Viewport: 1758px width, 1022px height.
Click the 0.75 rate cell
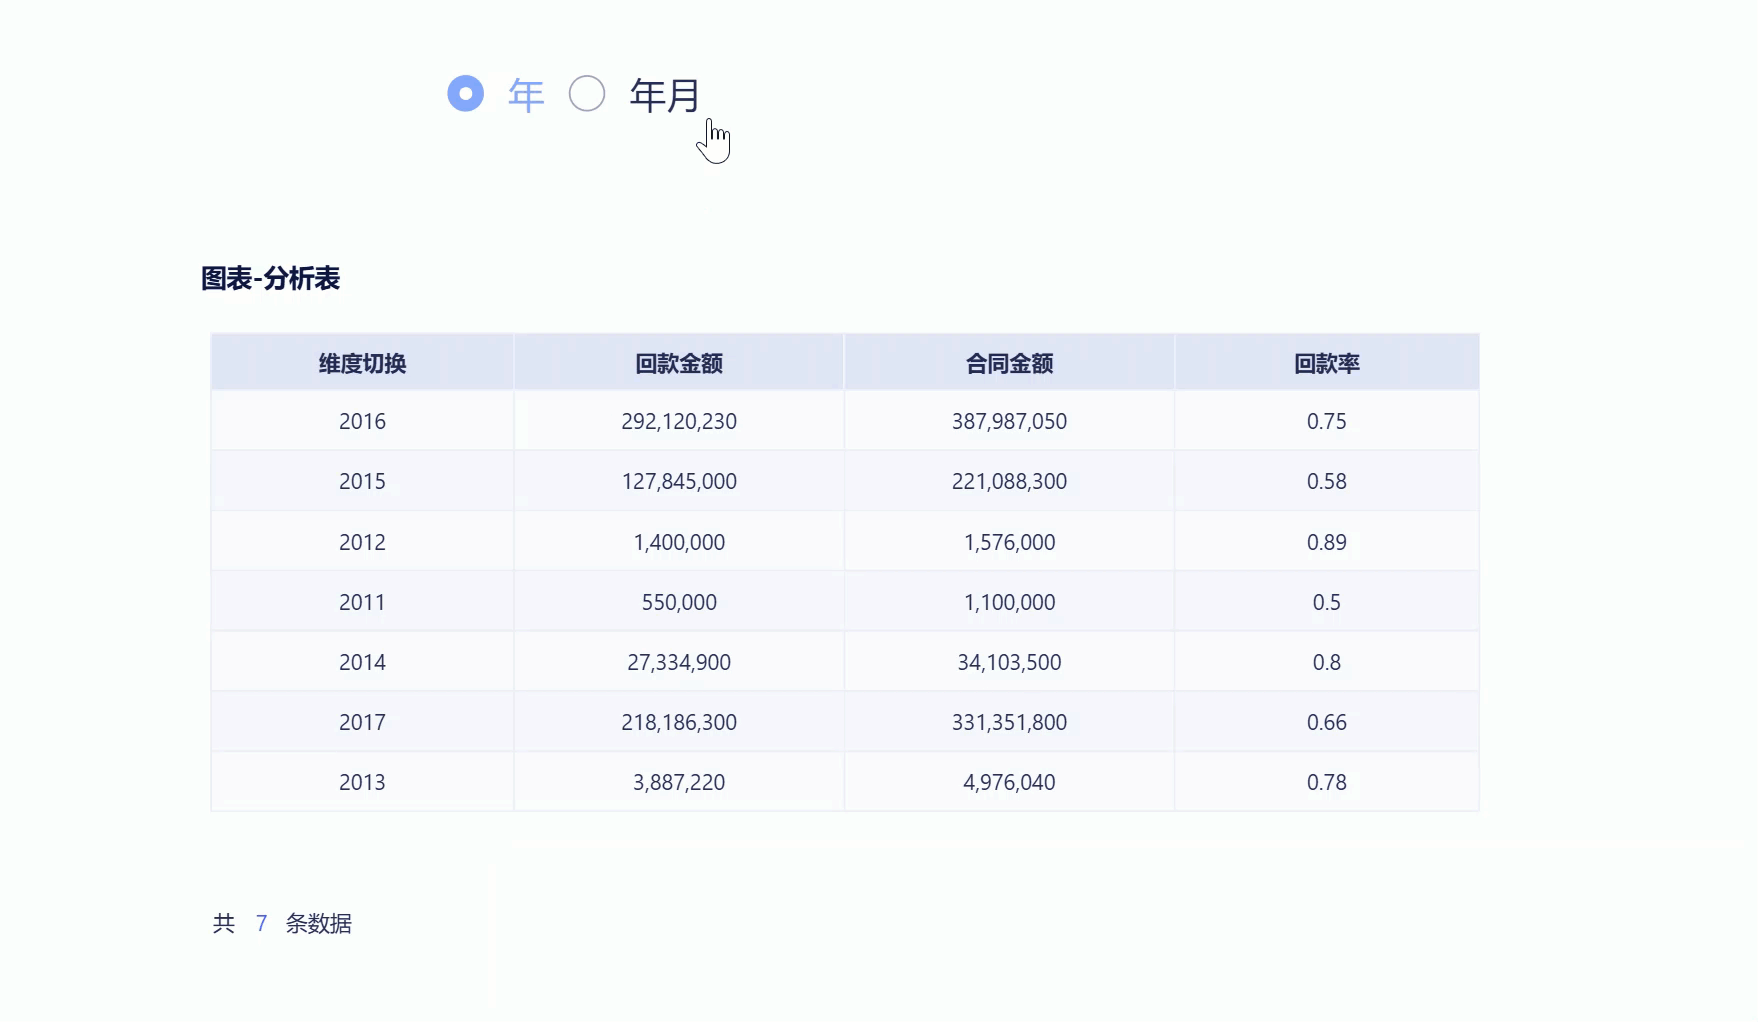click(x=1327, y=421)
